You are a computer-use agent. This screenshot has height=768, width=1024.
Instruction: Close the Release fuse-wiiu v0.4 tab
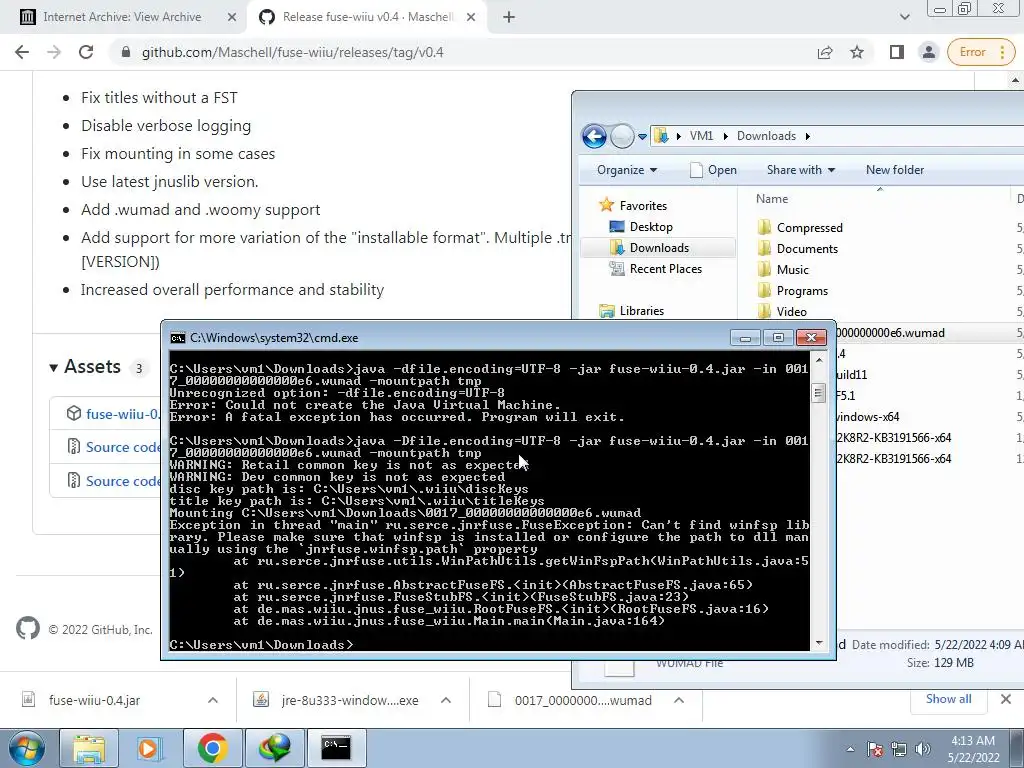[x=471, y=18]
